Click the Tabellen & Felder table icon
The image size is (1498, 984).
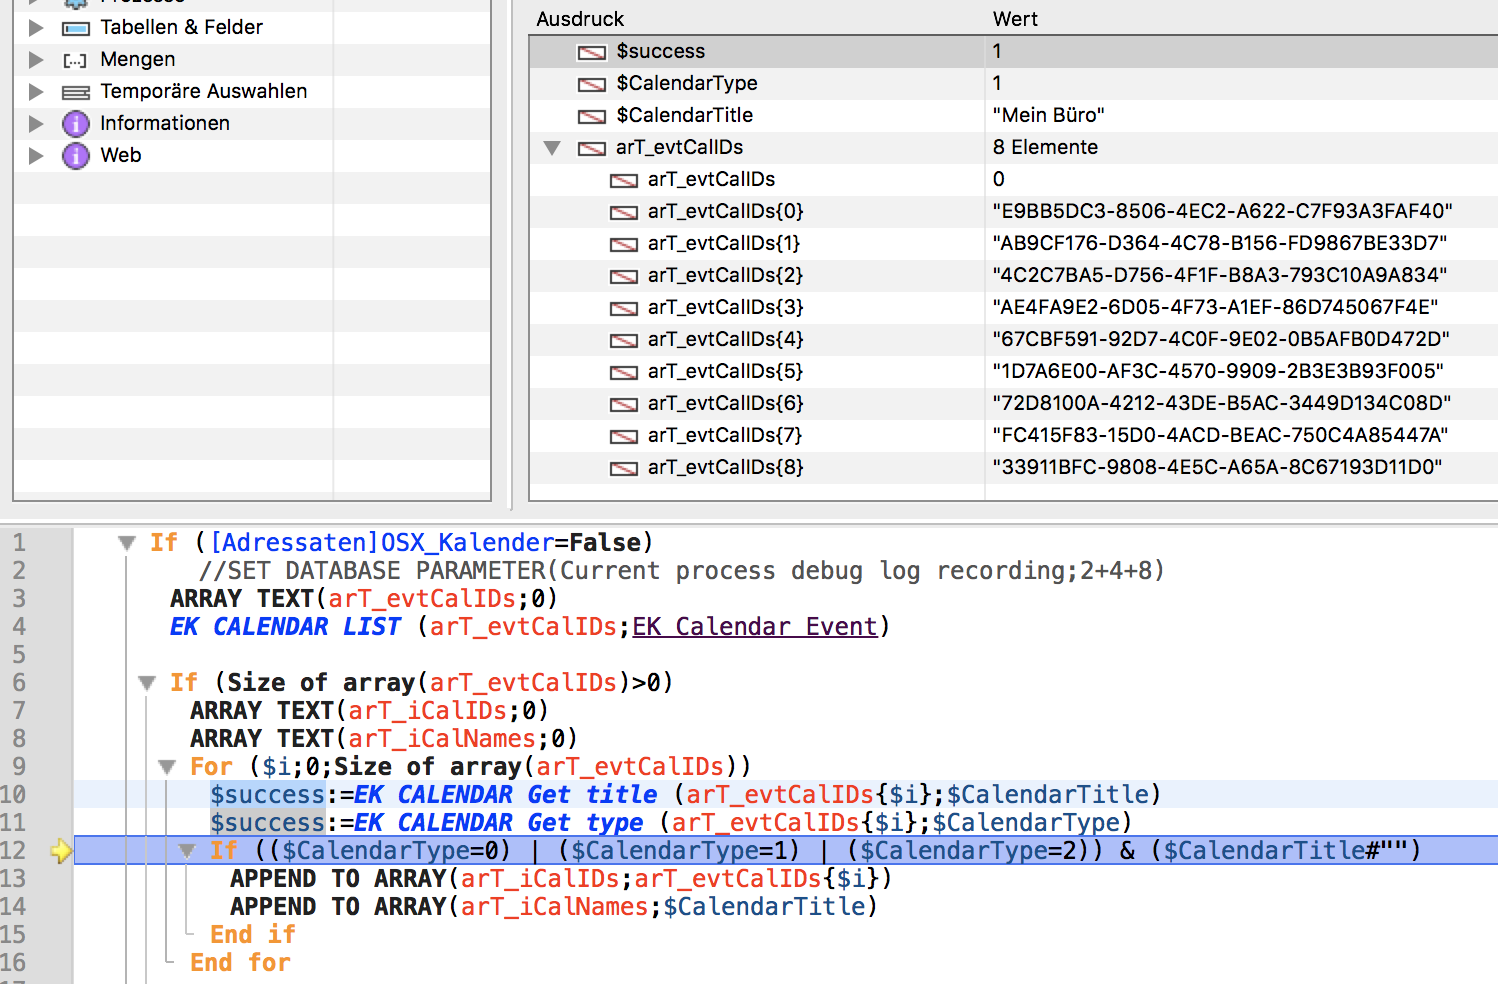(x=76, y=28)
